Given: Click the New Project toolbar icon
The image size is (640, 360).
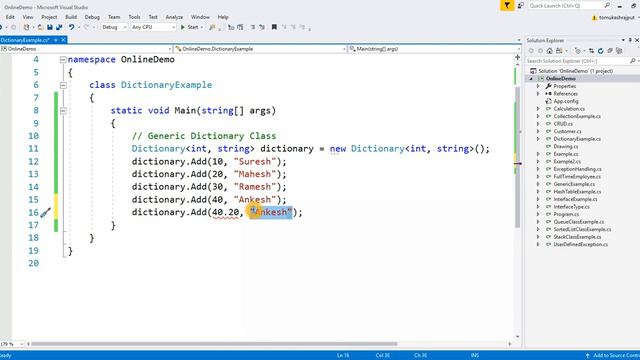Looking at the screenshot, I should (27, 27).
